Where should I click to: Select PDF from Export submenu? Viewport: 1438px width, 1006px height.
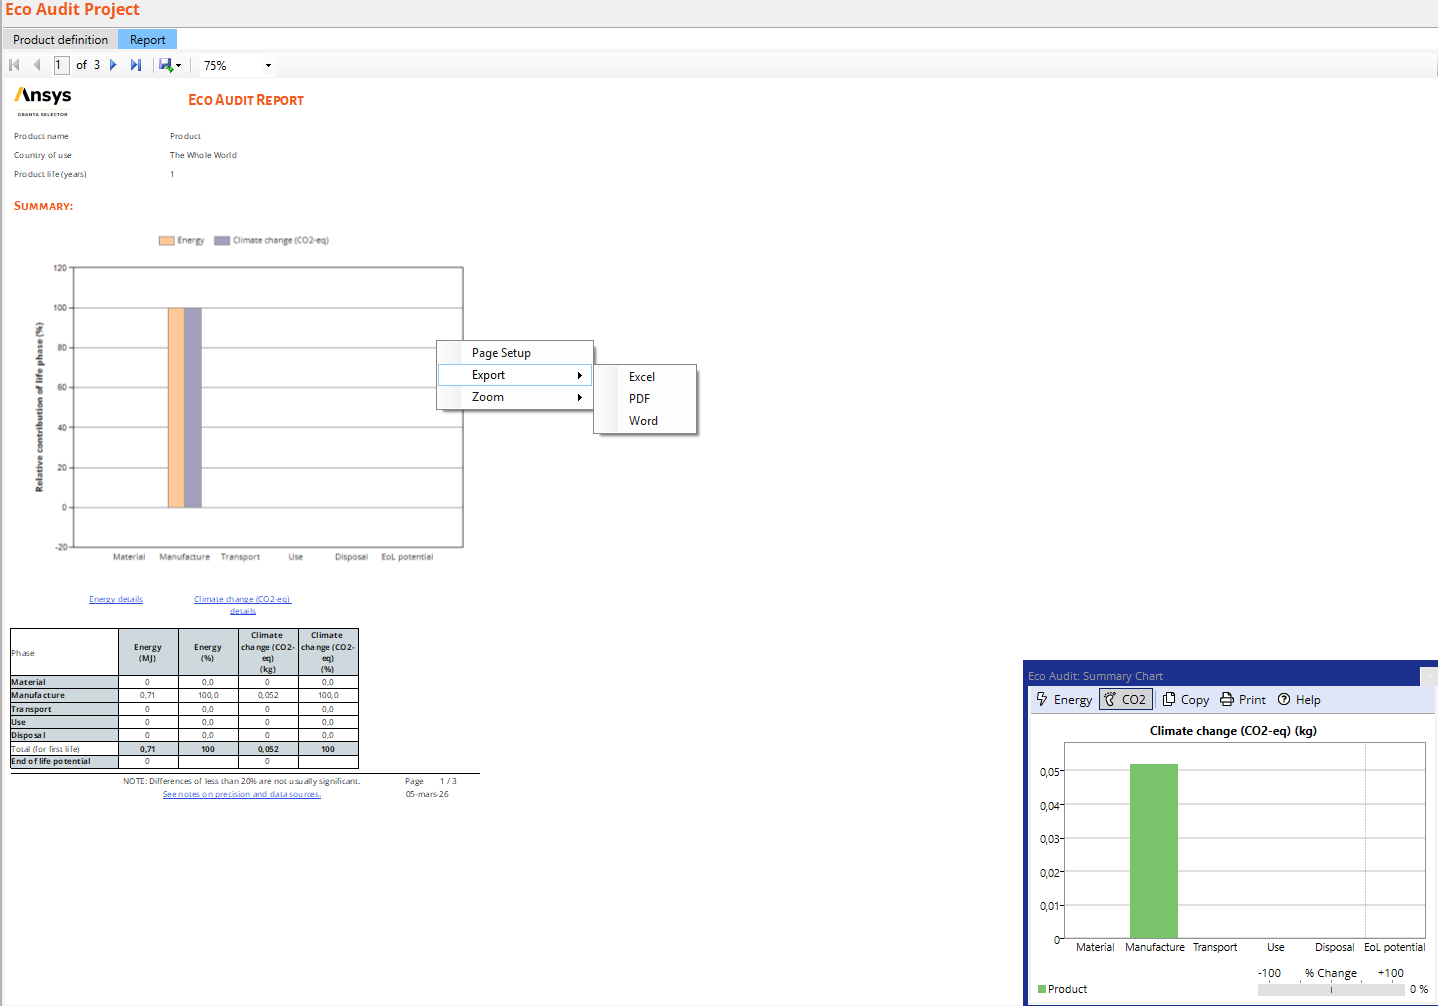(639, 399)
